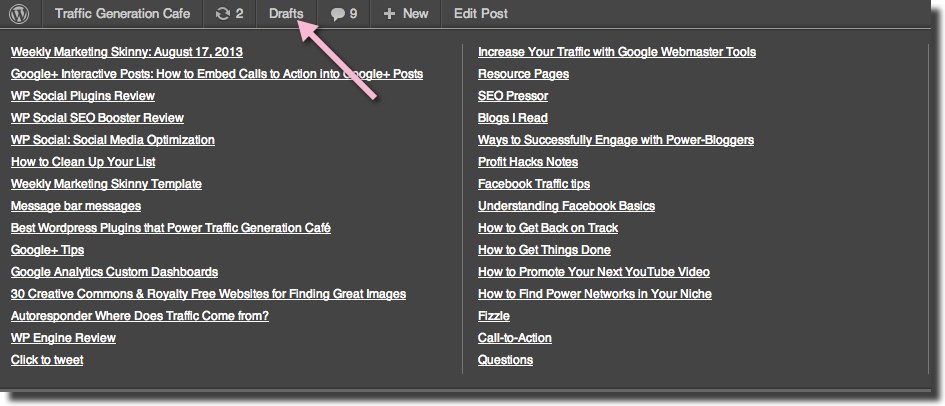Open Traffic Generation Cafe site menu

[x=122, y=13]
